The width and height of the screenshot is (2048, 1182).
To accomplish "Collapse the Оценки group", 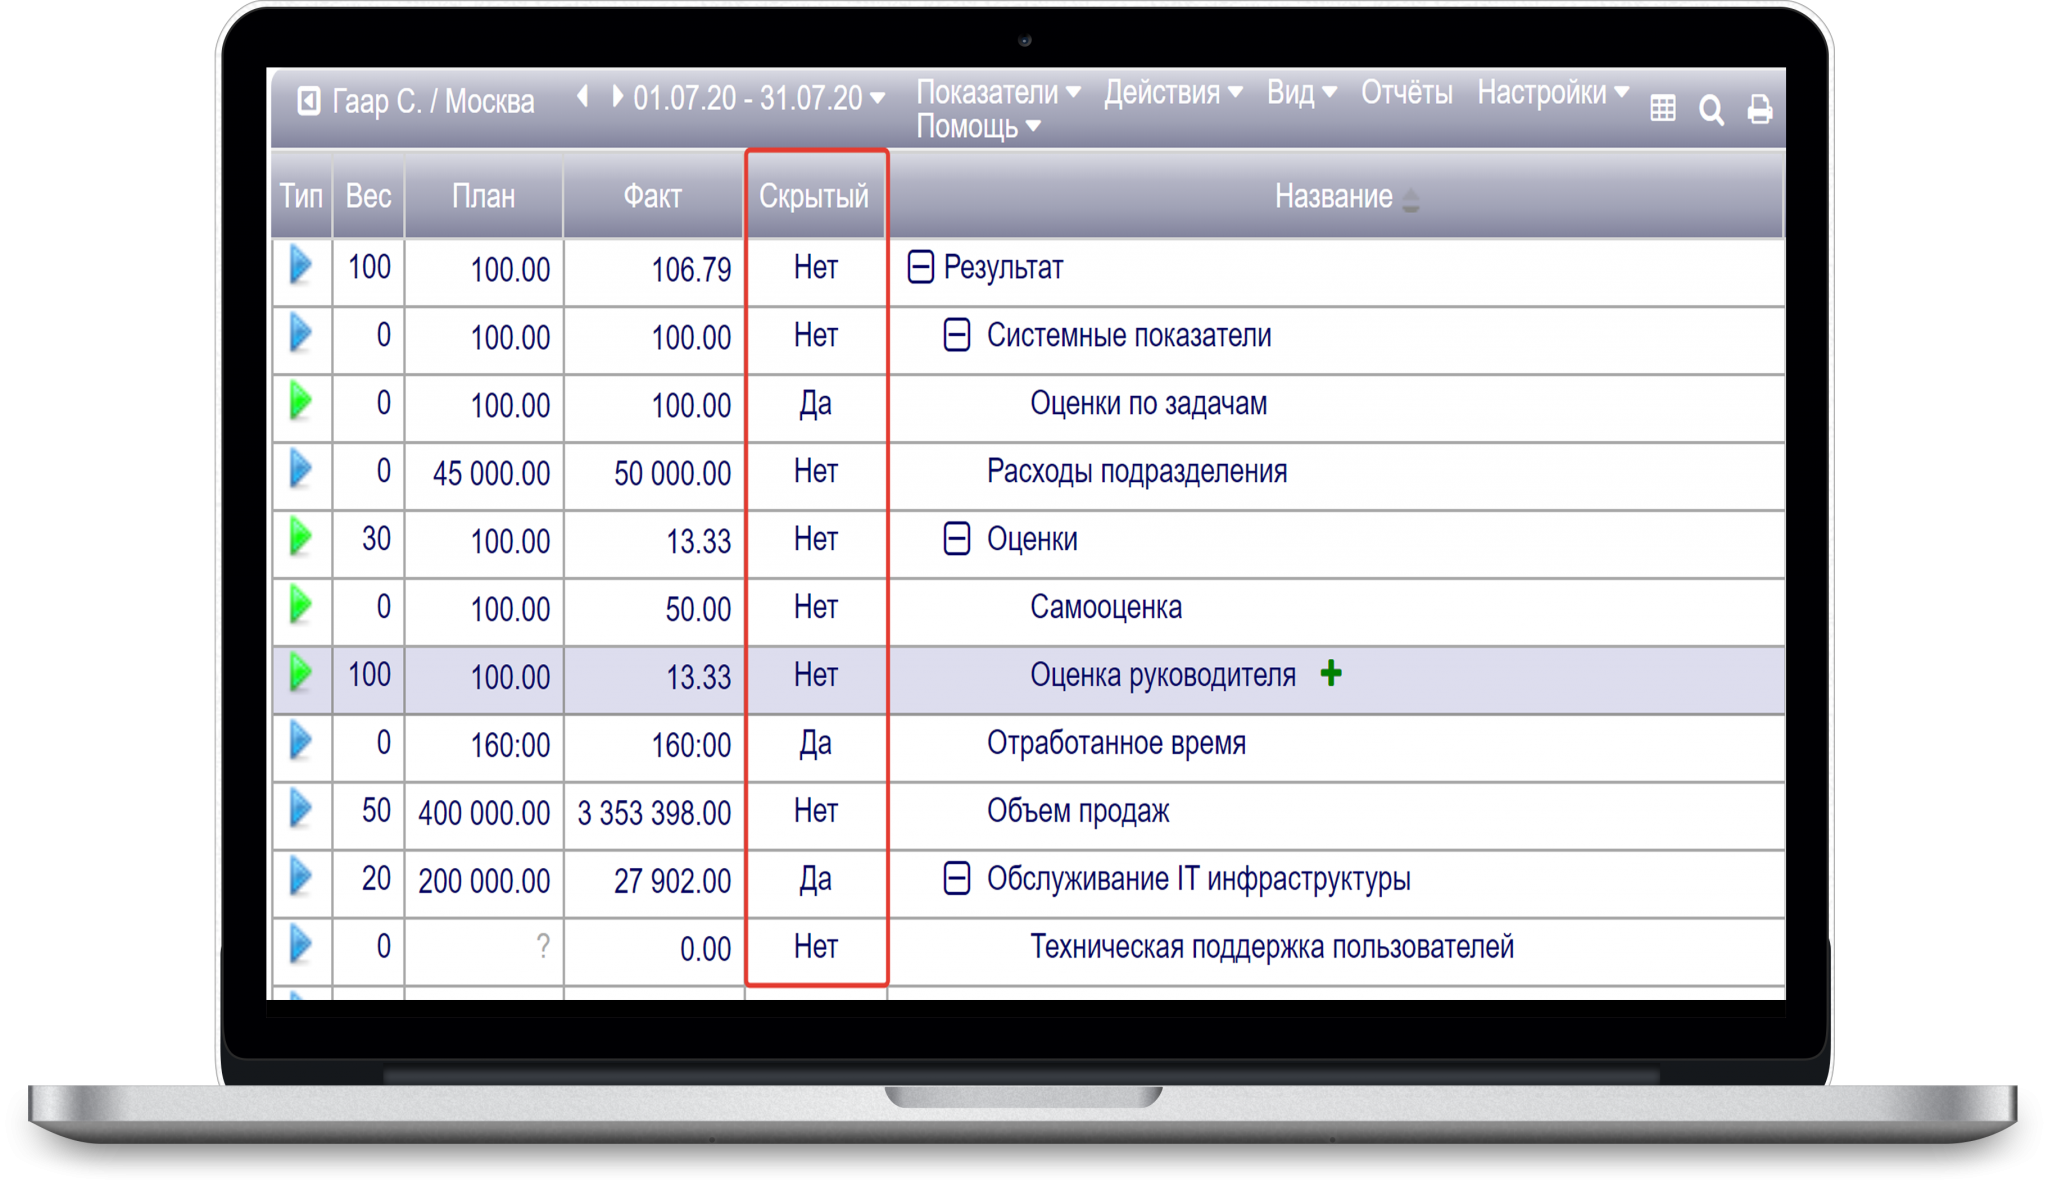I will 957,539.
